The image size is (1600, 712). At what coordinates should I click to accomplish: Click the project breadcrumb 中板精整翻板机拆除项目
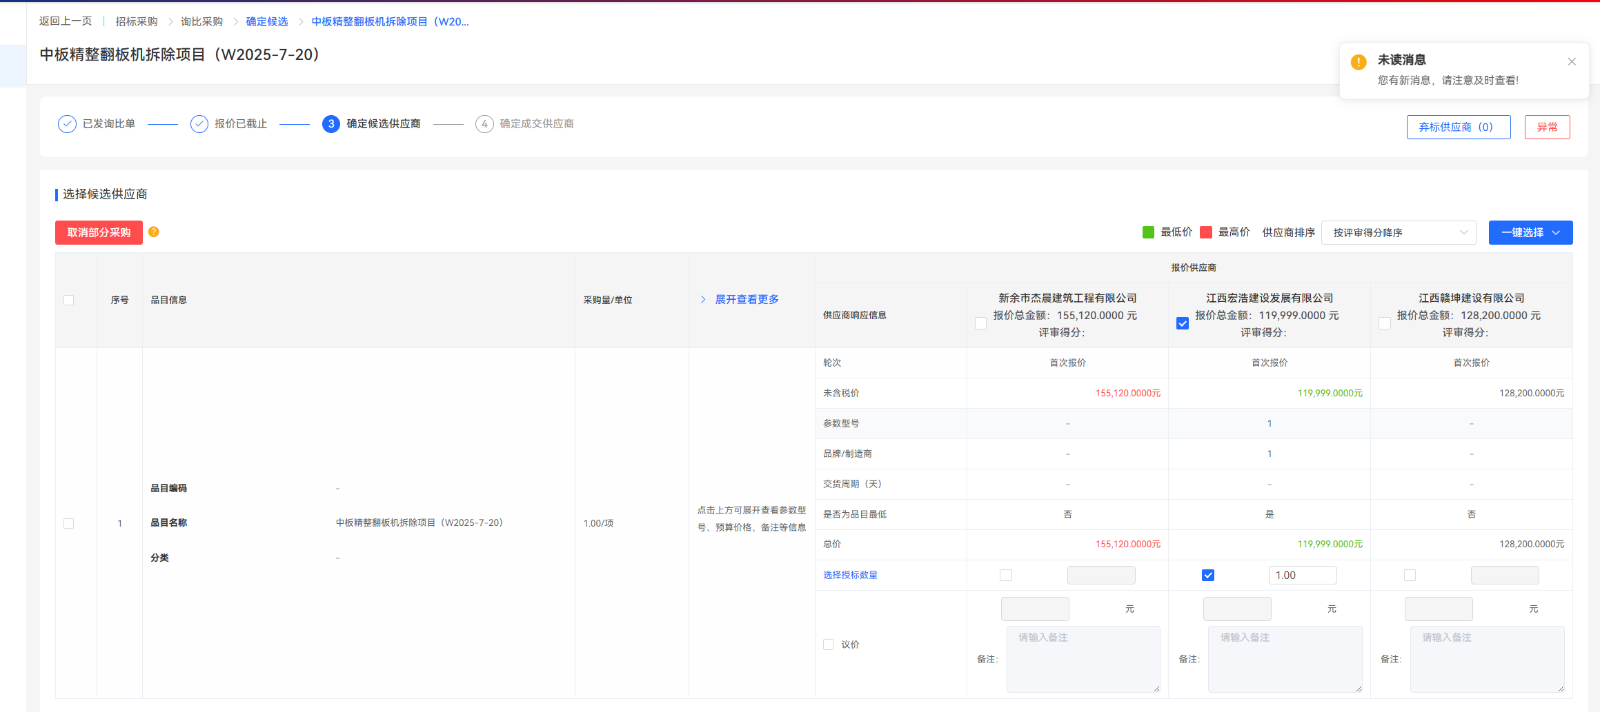[390, 21]
